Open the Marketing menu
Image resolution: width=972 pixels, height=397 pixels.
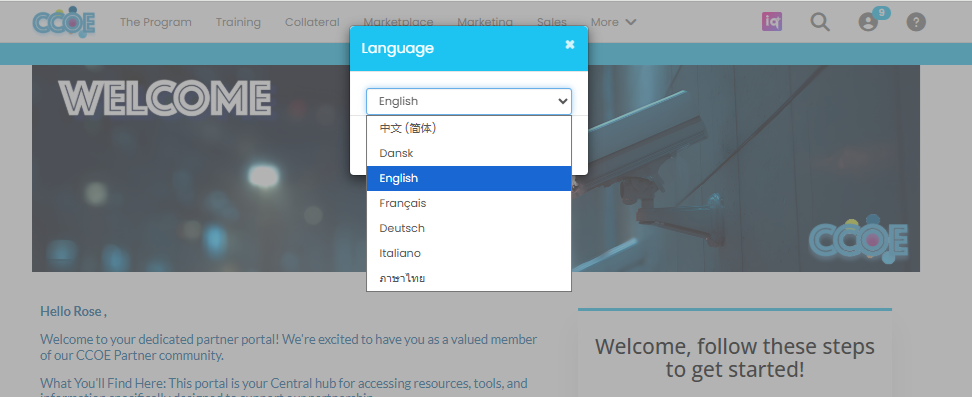tap(485, 22)
